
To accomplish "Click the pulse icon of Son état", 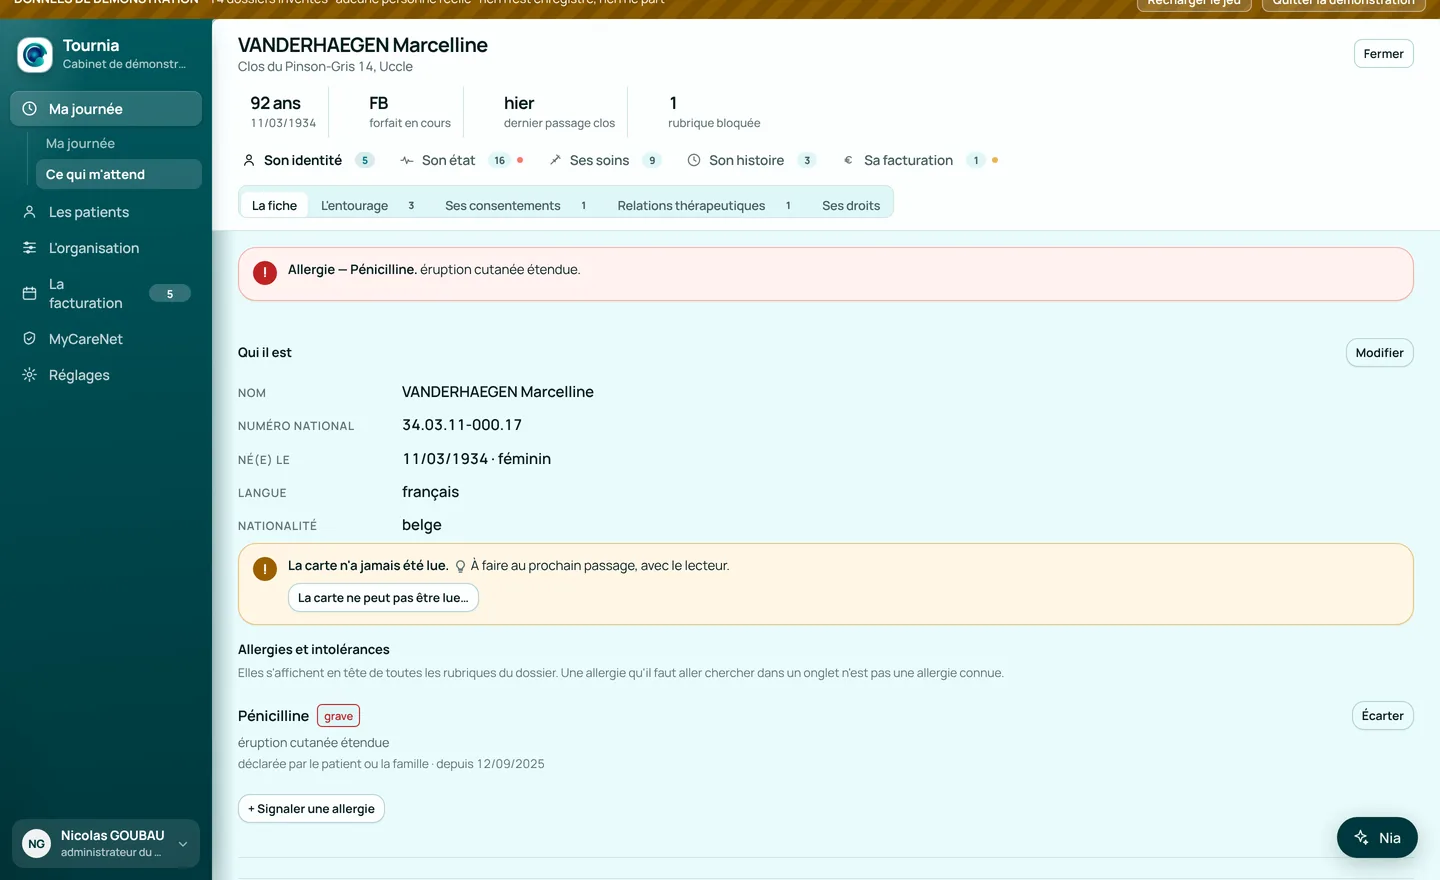I will [x=407, y=160].
